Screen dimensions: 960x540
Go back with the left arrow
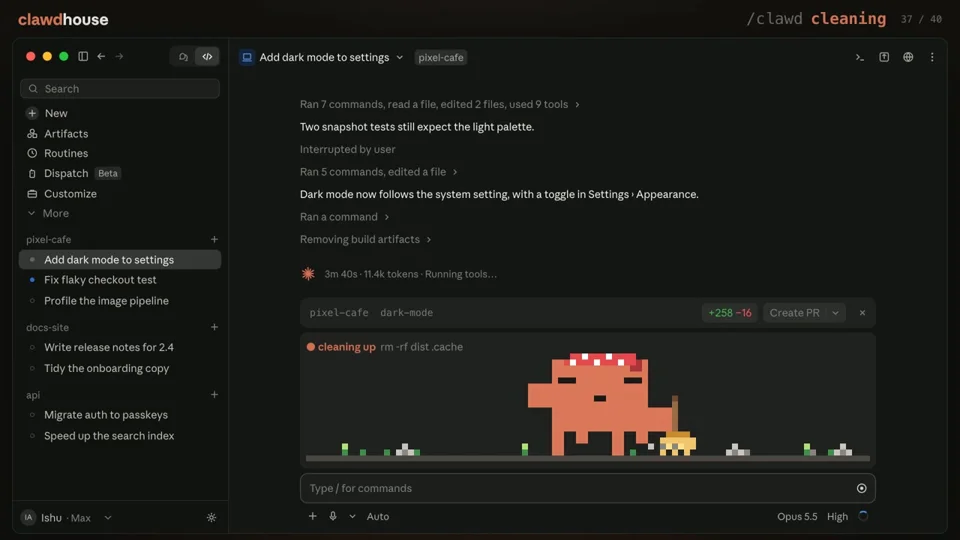[x=101, y=56]
